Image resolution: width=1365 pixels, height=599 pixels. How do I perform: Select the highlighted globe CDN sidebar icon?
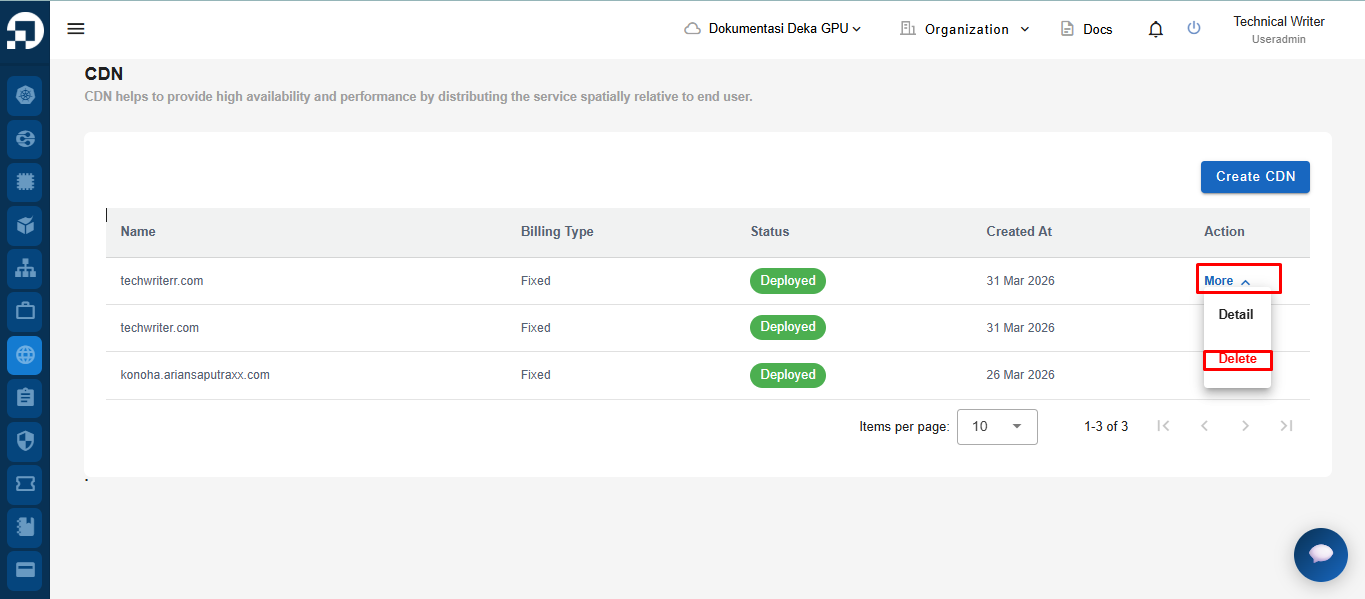pyautogui.click(x=25, y=354)
